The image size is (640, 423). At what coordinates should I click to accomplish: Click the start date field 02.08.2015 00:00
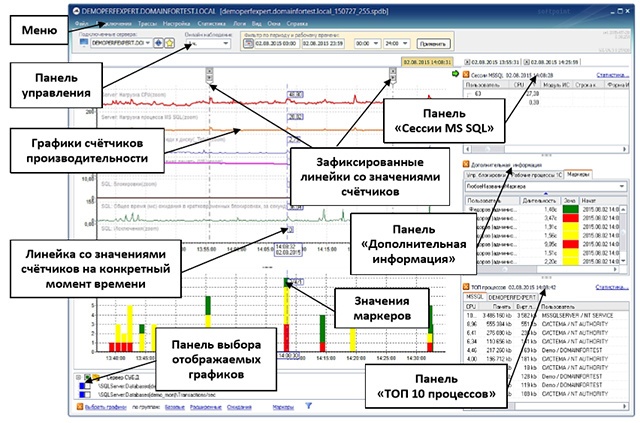click(276, 43)
